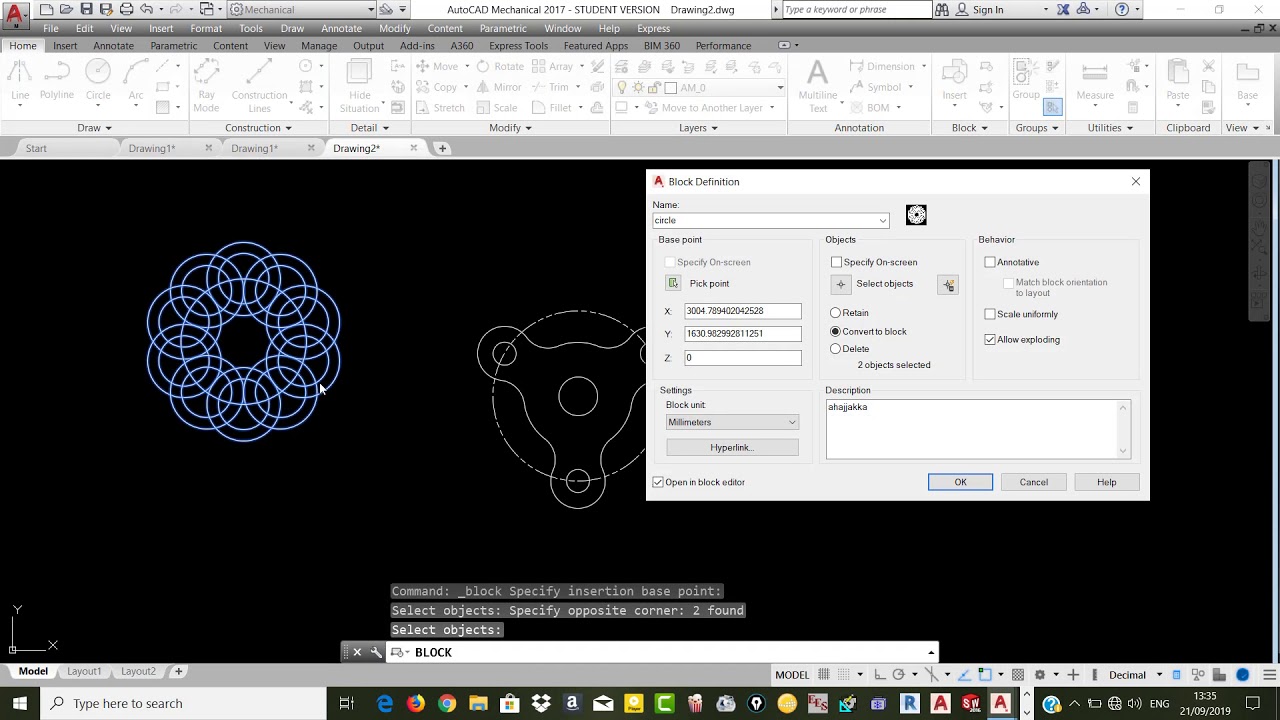The image size is (1280, 720).
Task: Open the Parametric ribbon tab
Action: point(174,46)
